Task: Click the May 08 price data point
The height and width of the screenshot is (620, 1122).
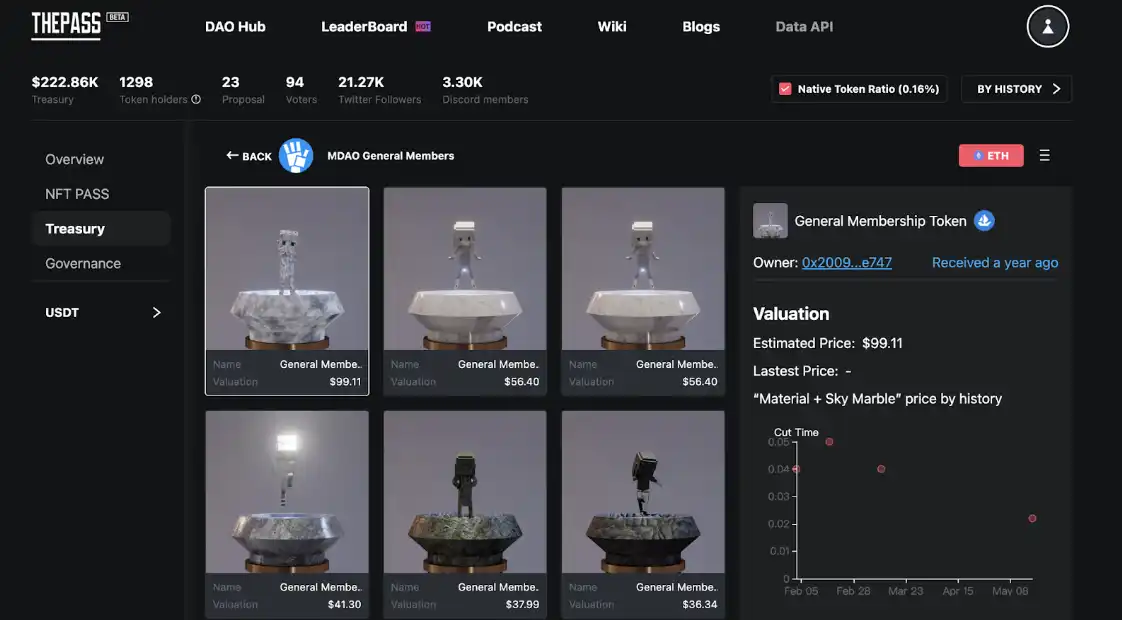Action: coord(1032,518)
